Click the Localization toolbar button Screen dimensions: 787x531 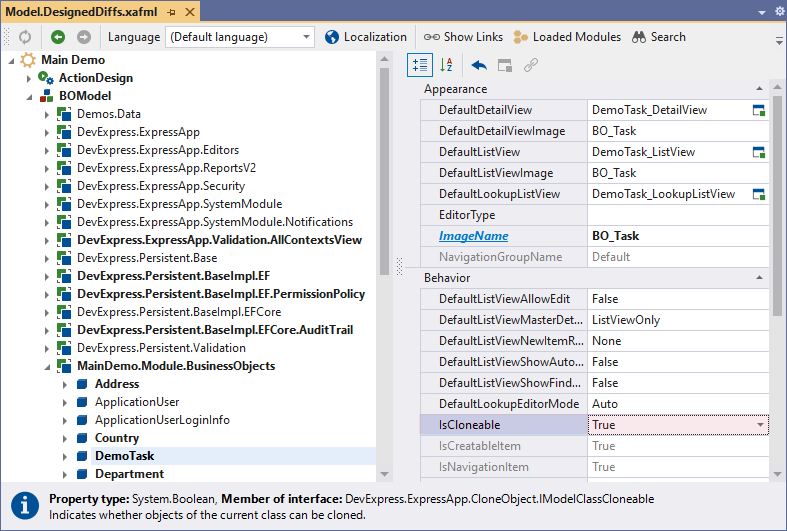[x=366, y=37]
